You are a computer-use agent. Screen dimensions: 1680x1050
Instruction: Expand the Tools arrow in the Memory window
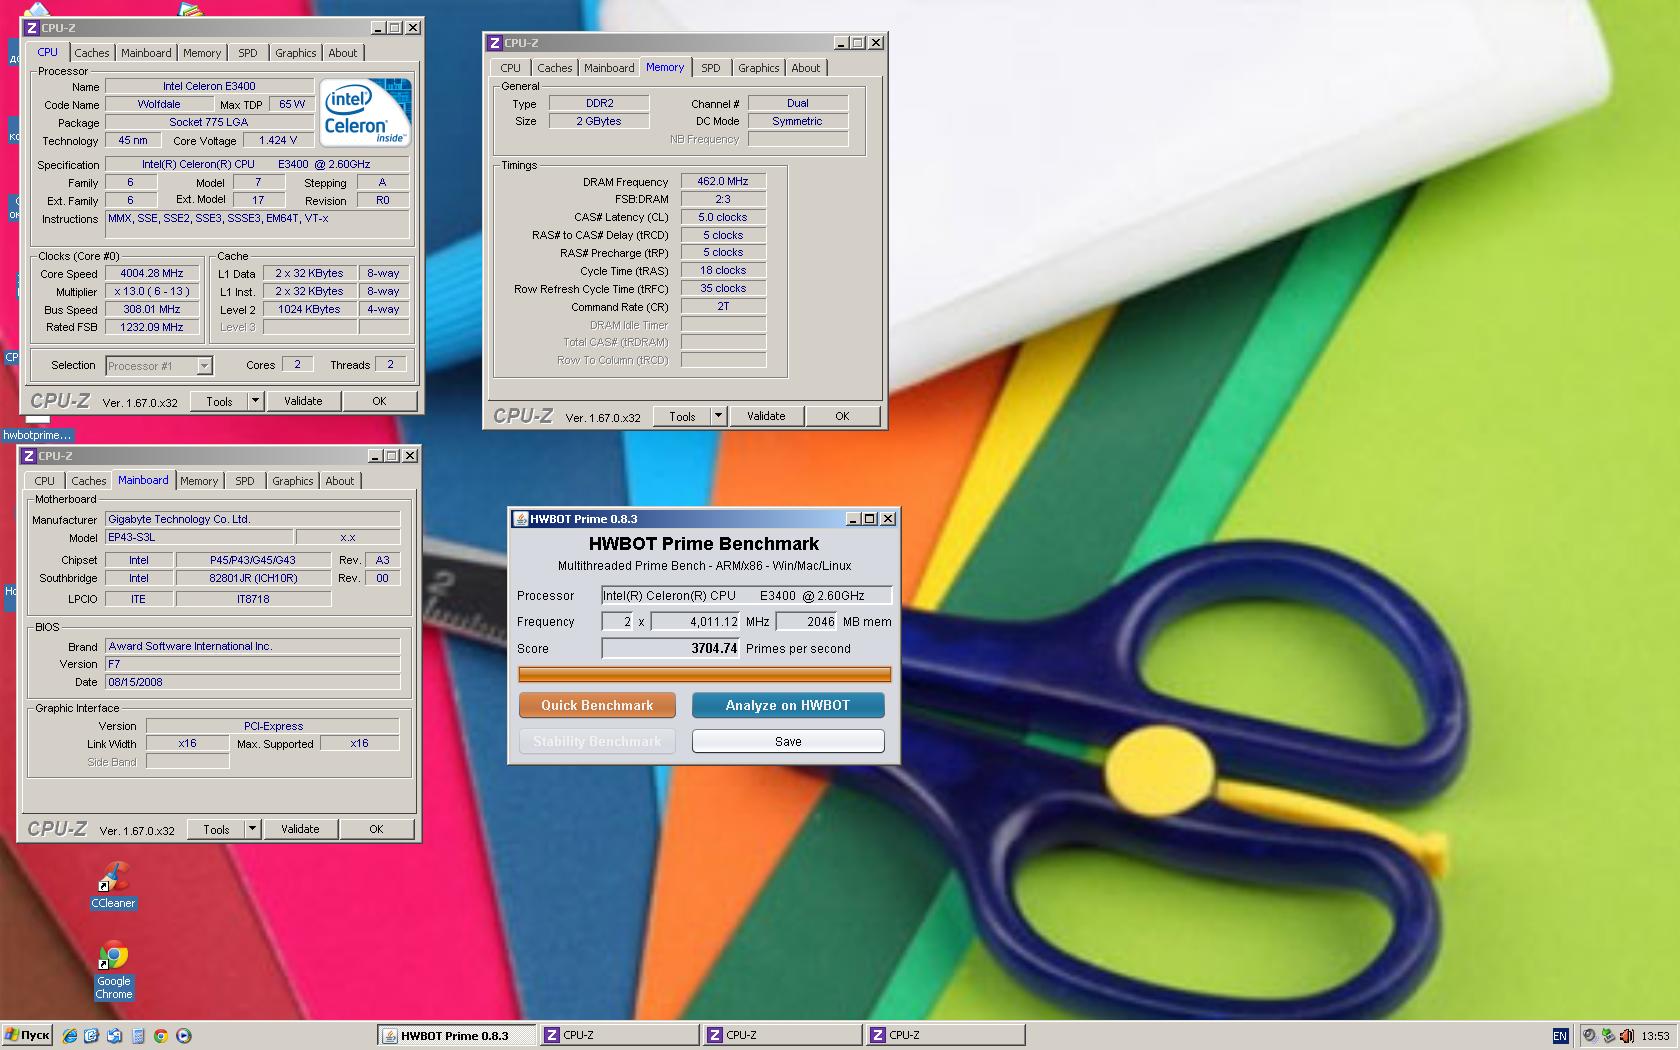tap(718, 416)
